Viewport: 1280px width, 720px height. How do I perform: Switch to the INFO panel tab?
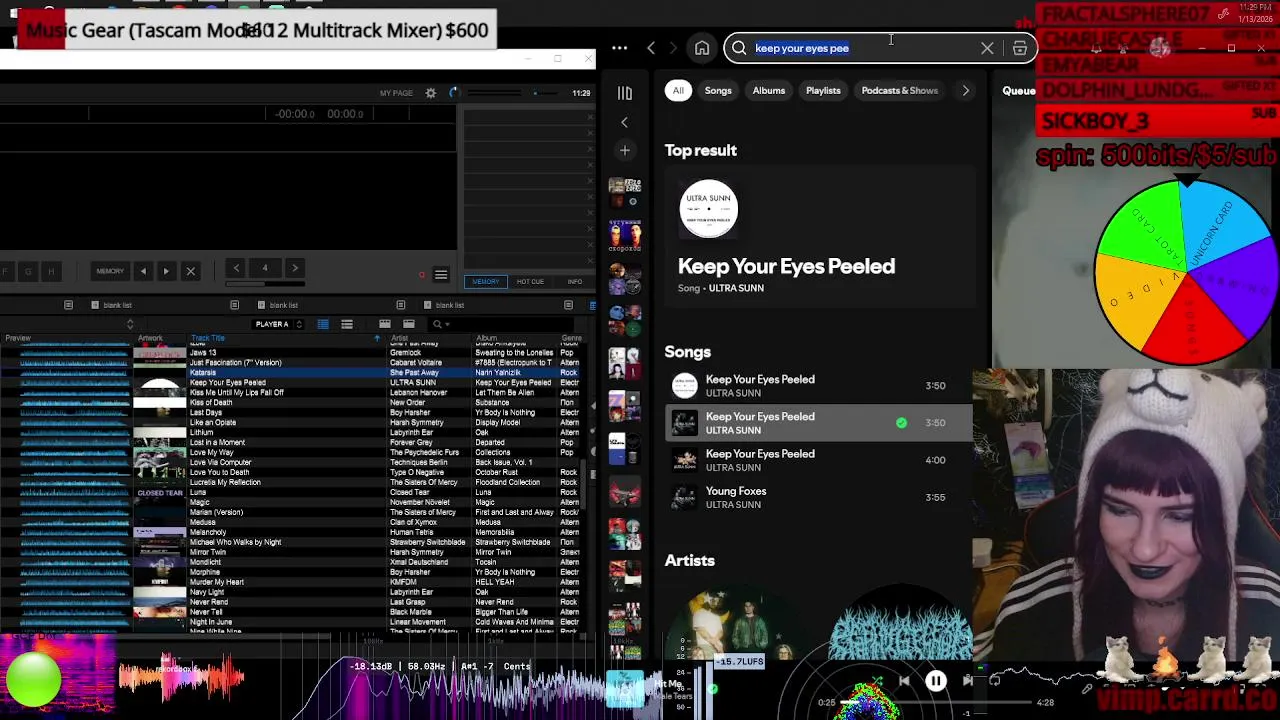point(575,282)
